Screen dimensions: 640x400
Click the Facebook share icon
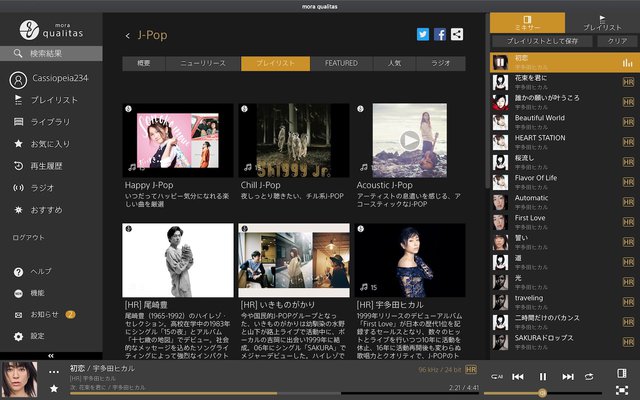click(x=440, y=34)
